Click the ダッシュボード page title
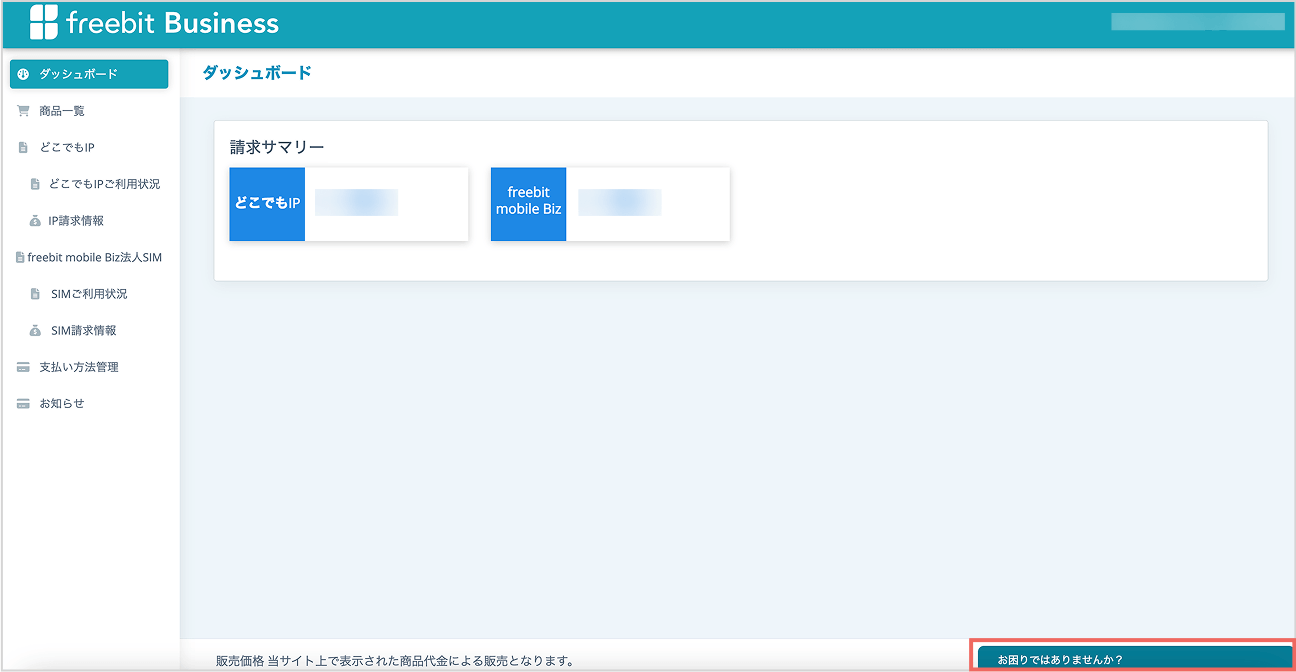This screenshot has height=672, width=1296. tap(257, 73)
